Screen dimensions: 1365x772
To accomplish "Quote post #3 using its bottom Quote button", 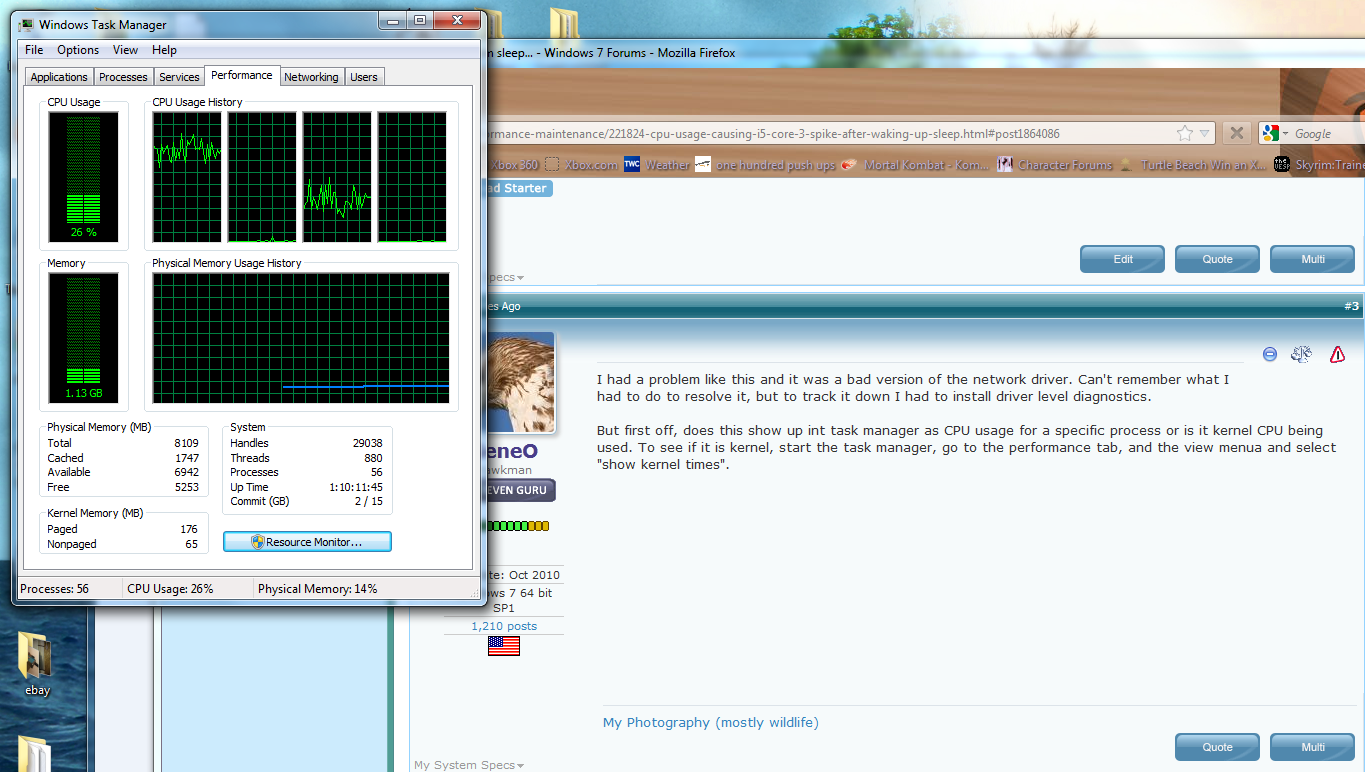I will 1217,747.
